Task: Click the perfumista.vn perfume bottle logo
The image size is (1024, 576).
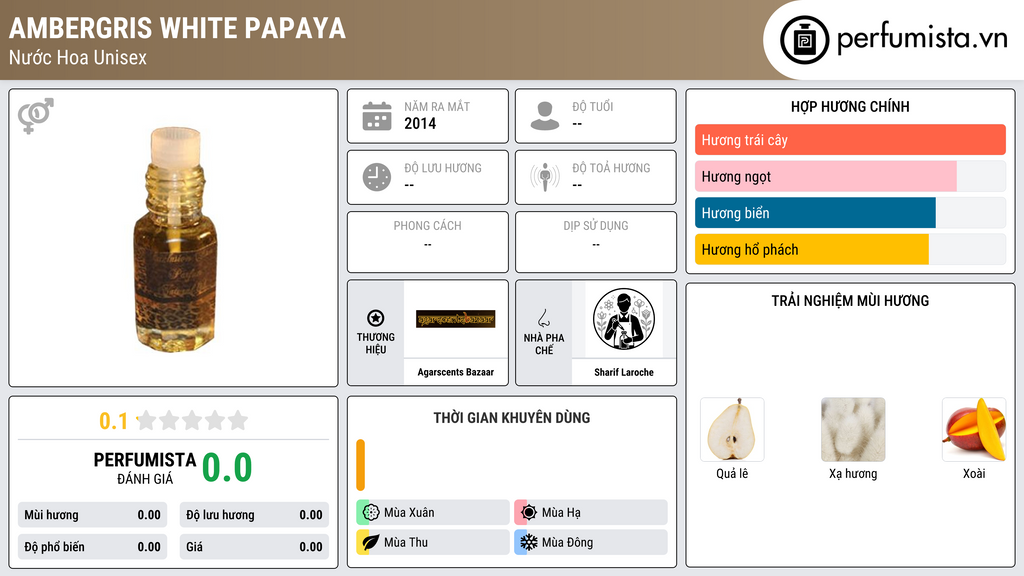Action: (805, 40)
